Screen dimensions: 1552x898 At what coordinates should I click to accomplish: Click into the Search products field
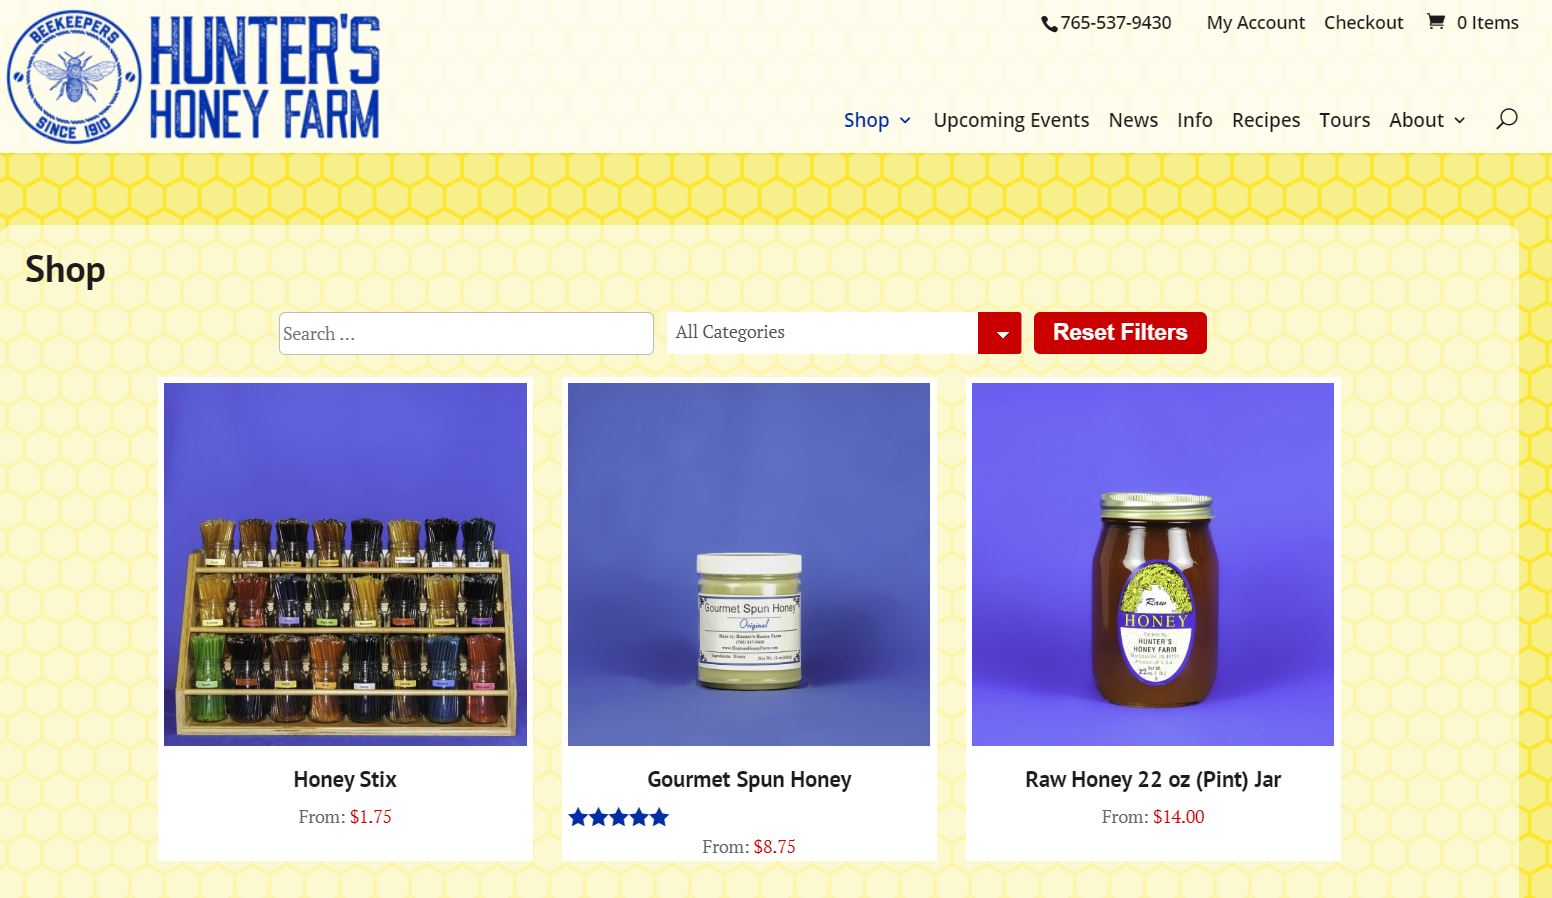pos(466,333)
